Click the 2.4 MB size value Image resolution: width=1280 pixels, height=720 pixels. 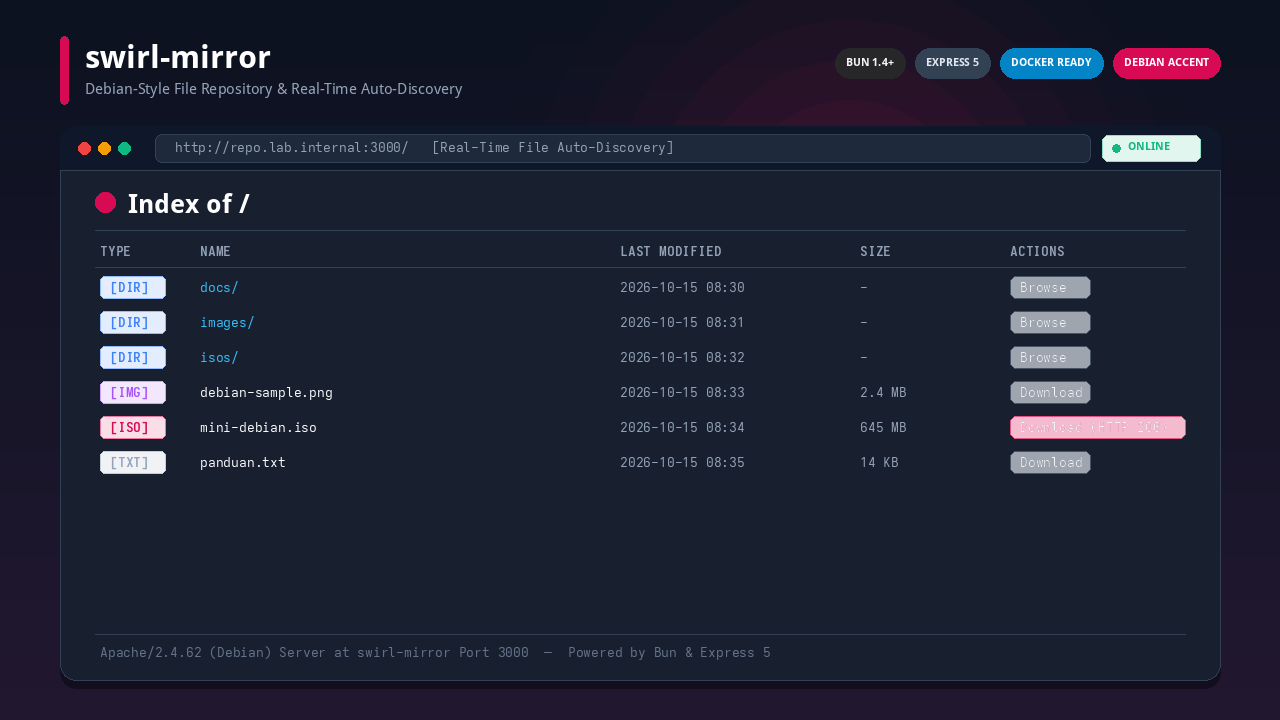click(883, 393)
